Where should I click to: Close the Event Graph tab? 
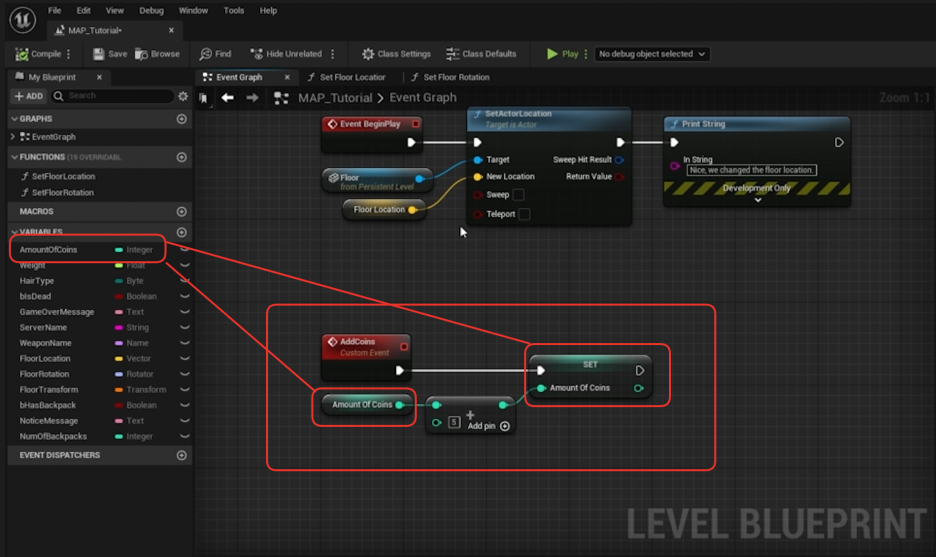point(287,77)
